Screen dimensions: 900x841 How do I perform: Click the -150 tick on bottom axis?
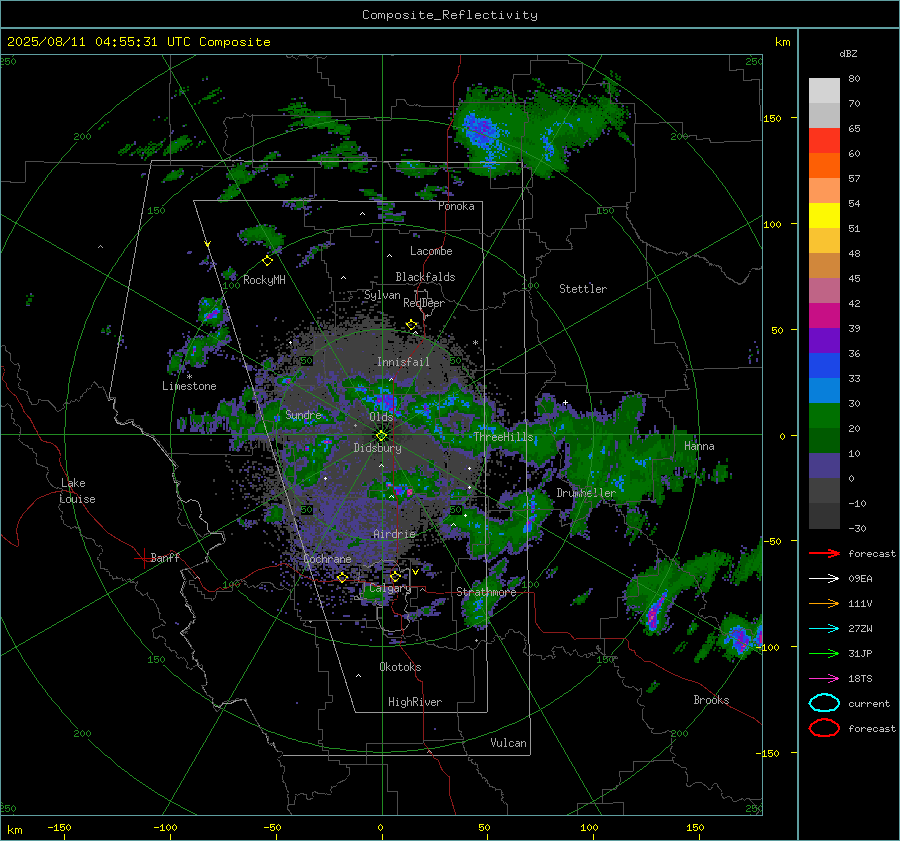coord(59,827)
